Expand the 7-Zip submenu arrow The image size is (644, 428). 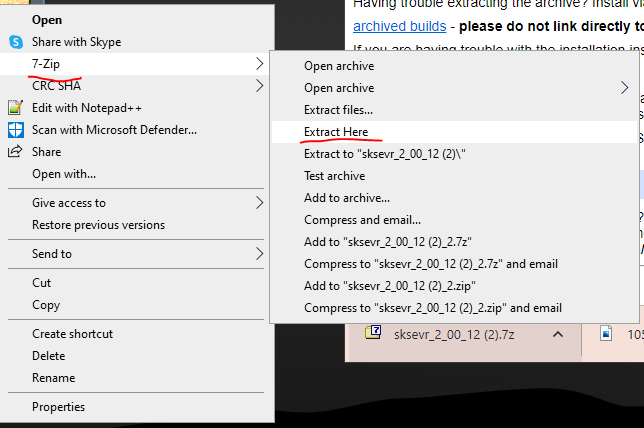[260, 64]
